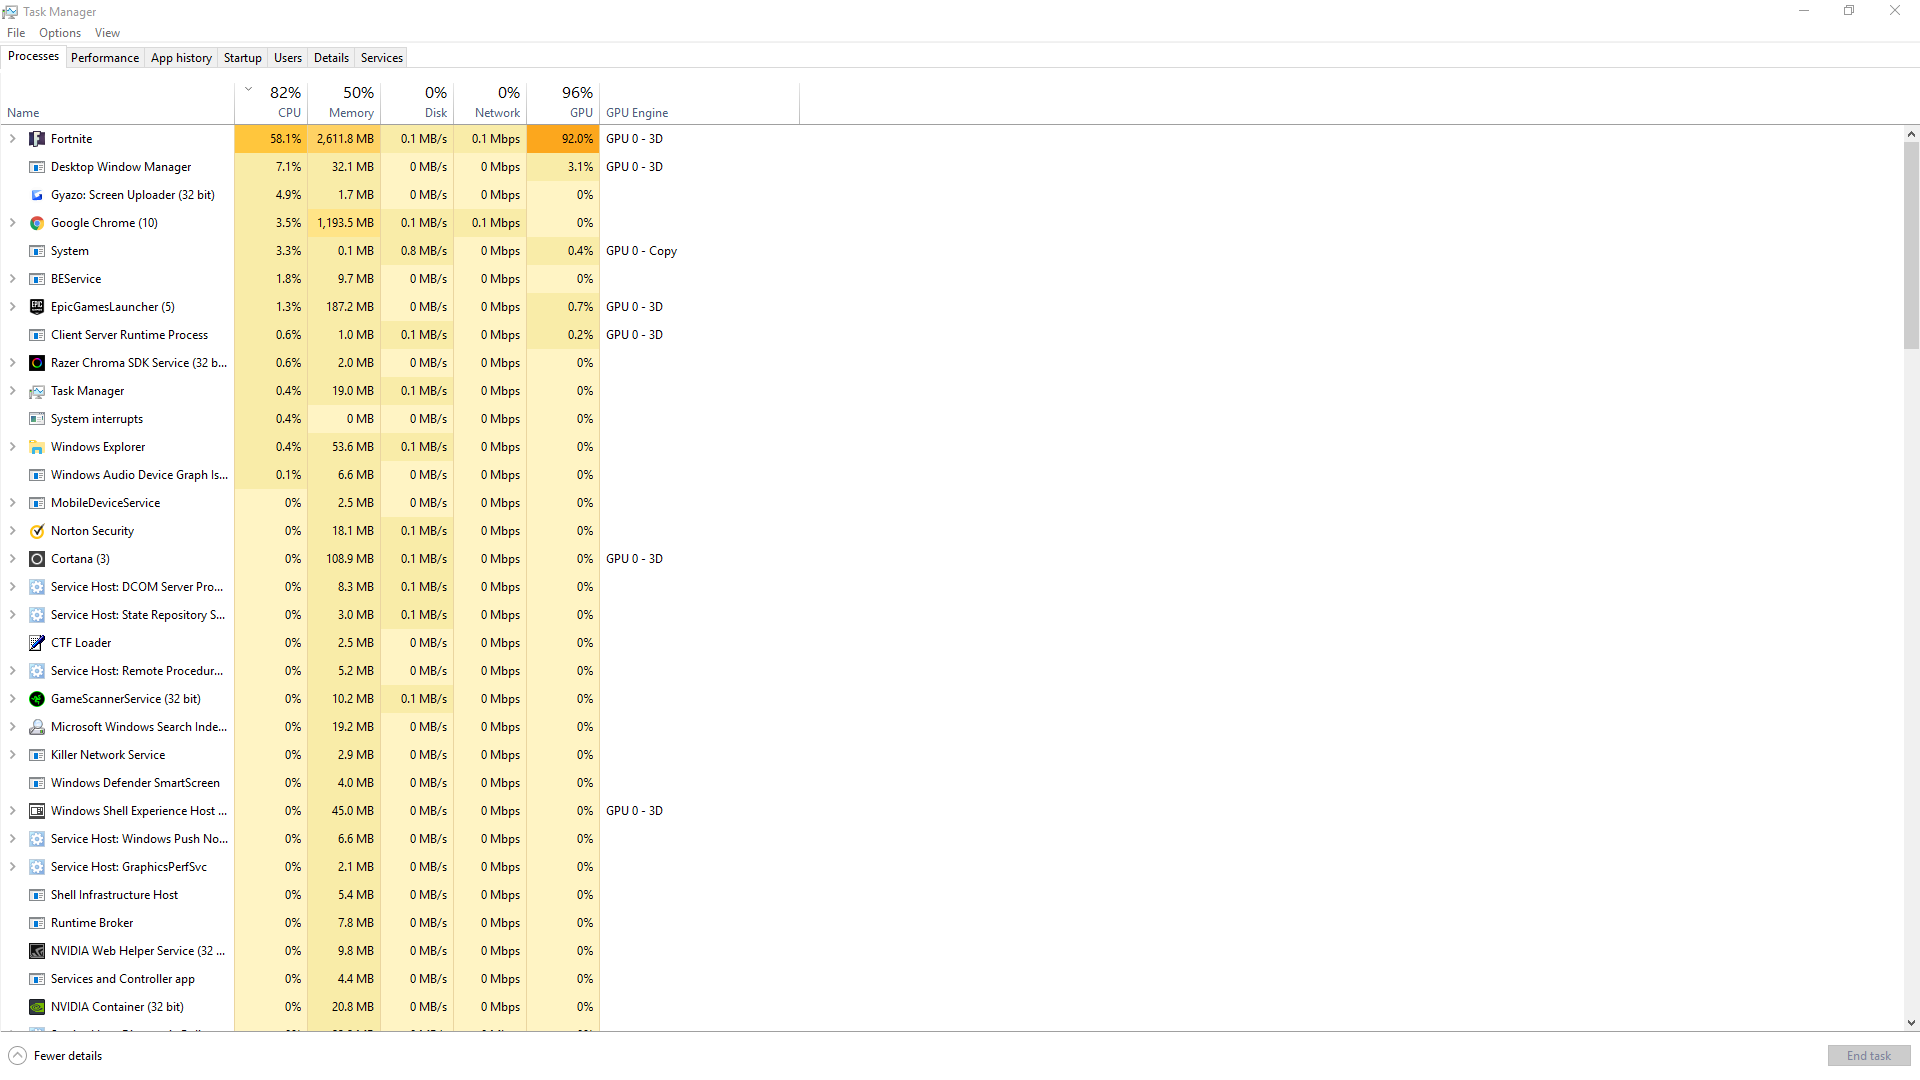
Task: Click the EpicGamesLauncher icon
Action: (37, 307)
